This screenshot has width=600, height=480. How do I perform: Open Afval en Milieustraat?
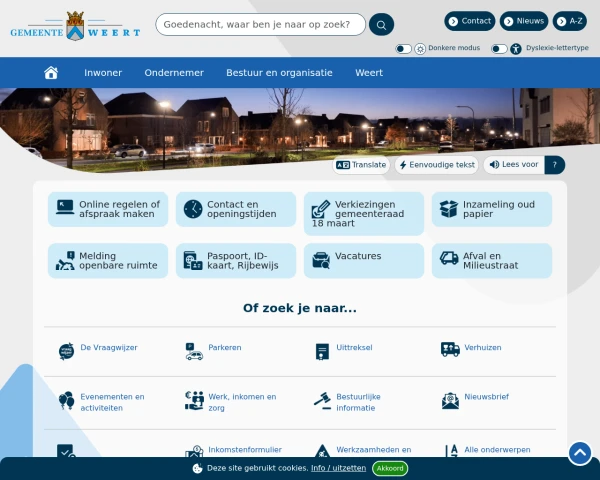[x=492, y=261]
